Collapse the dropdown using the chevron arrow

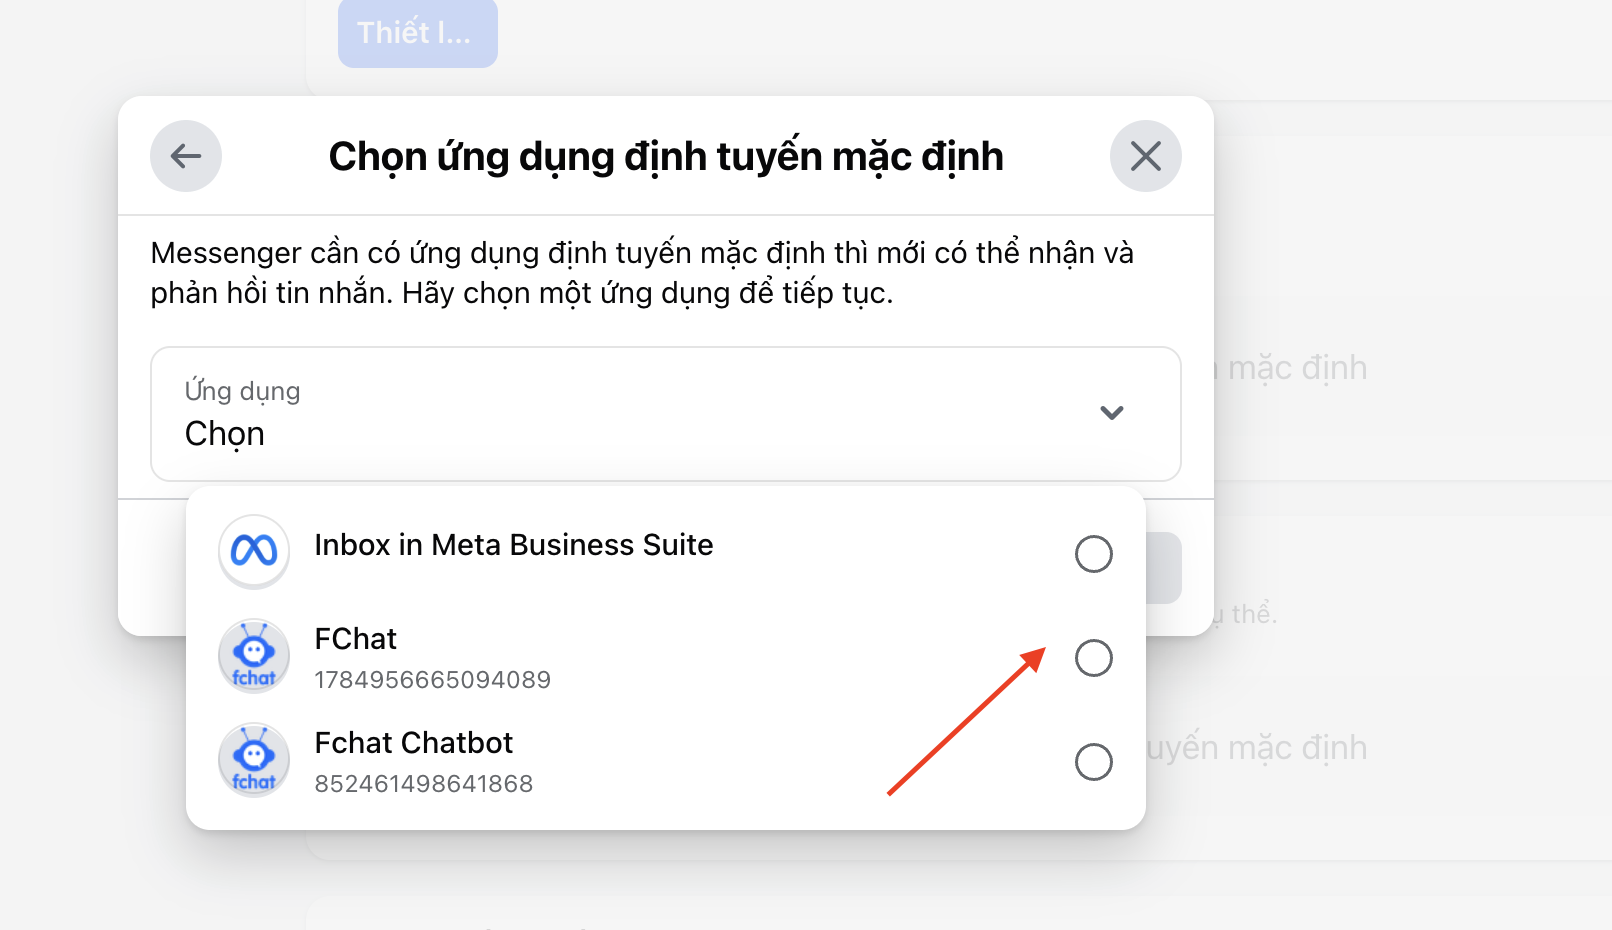click(x=1111, y=413)
